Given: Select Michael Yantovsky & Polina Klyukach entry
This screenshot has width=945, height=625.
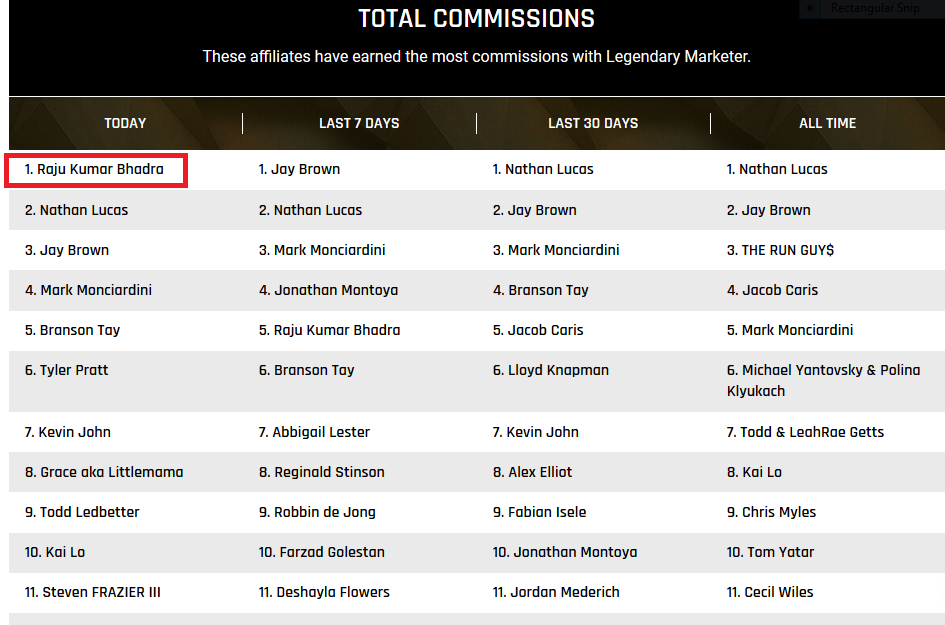Looking at the screenshot, I should [823, 380].
